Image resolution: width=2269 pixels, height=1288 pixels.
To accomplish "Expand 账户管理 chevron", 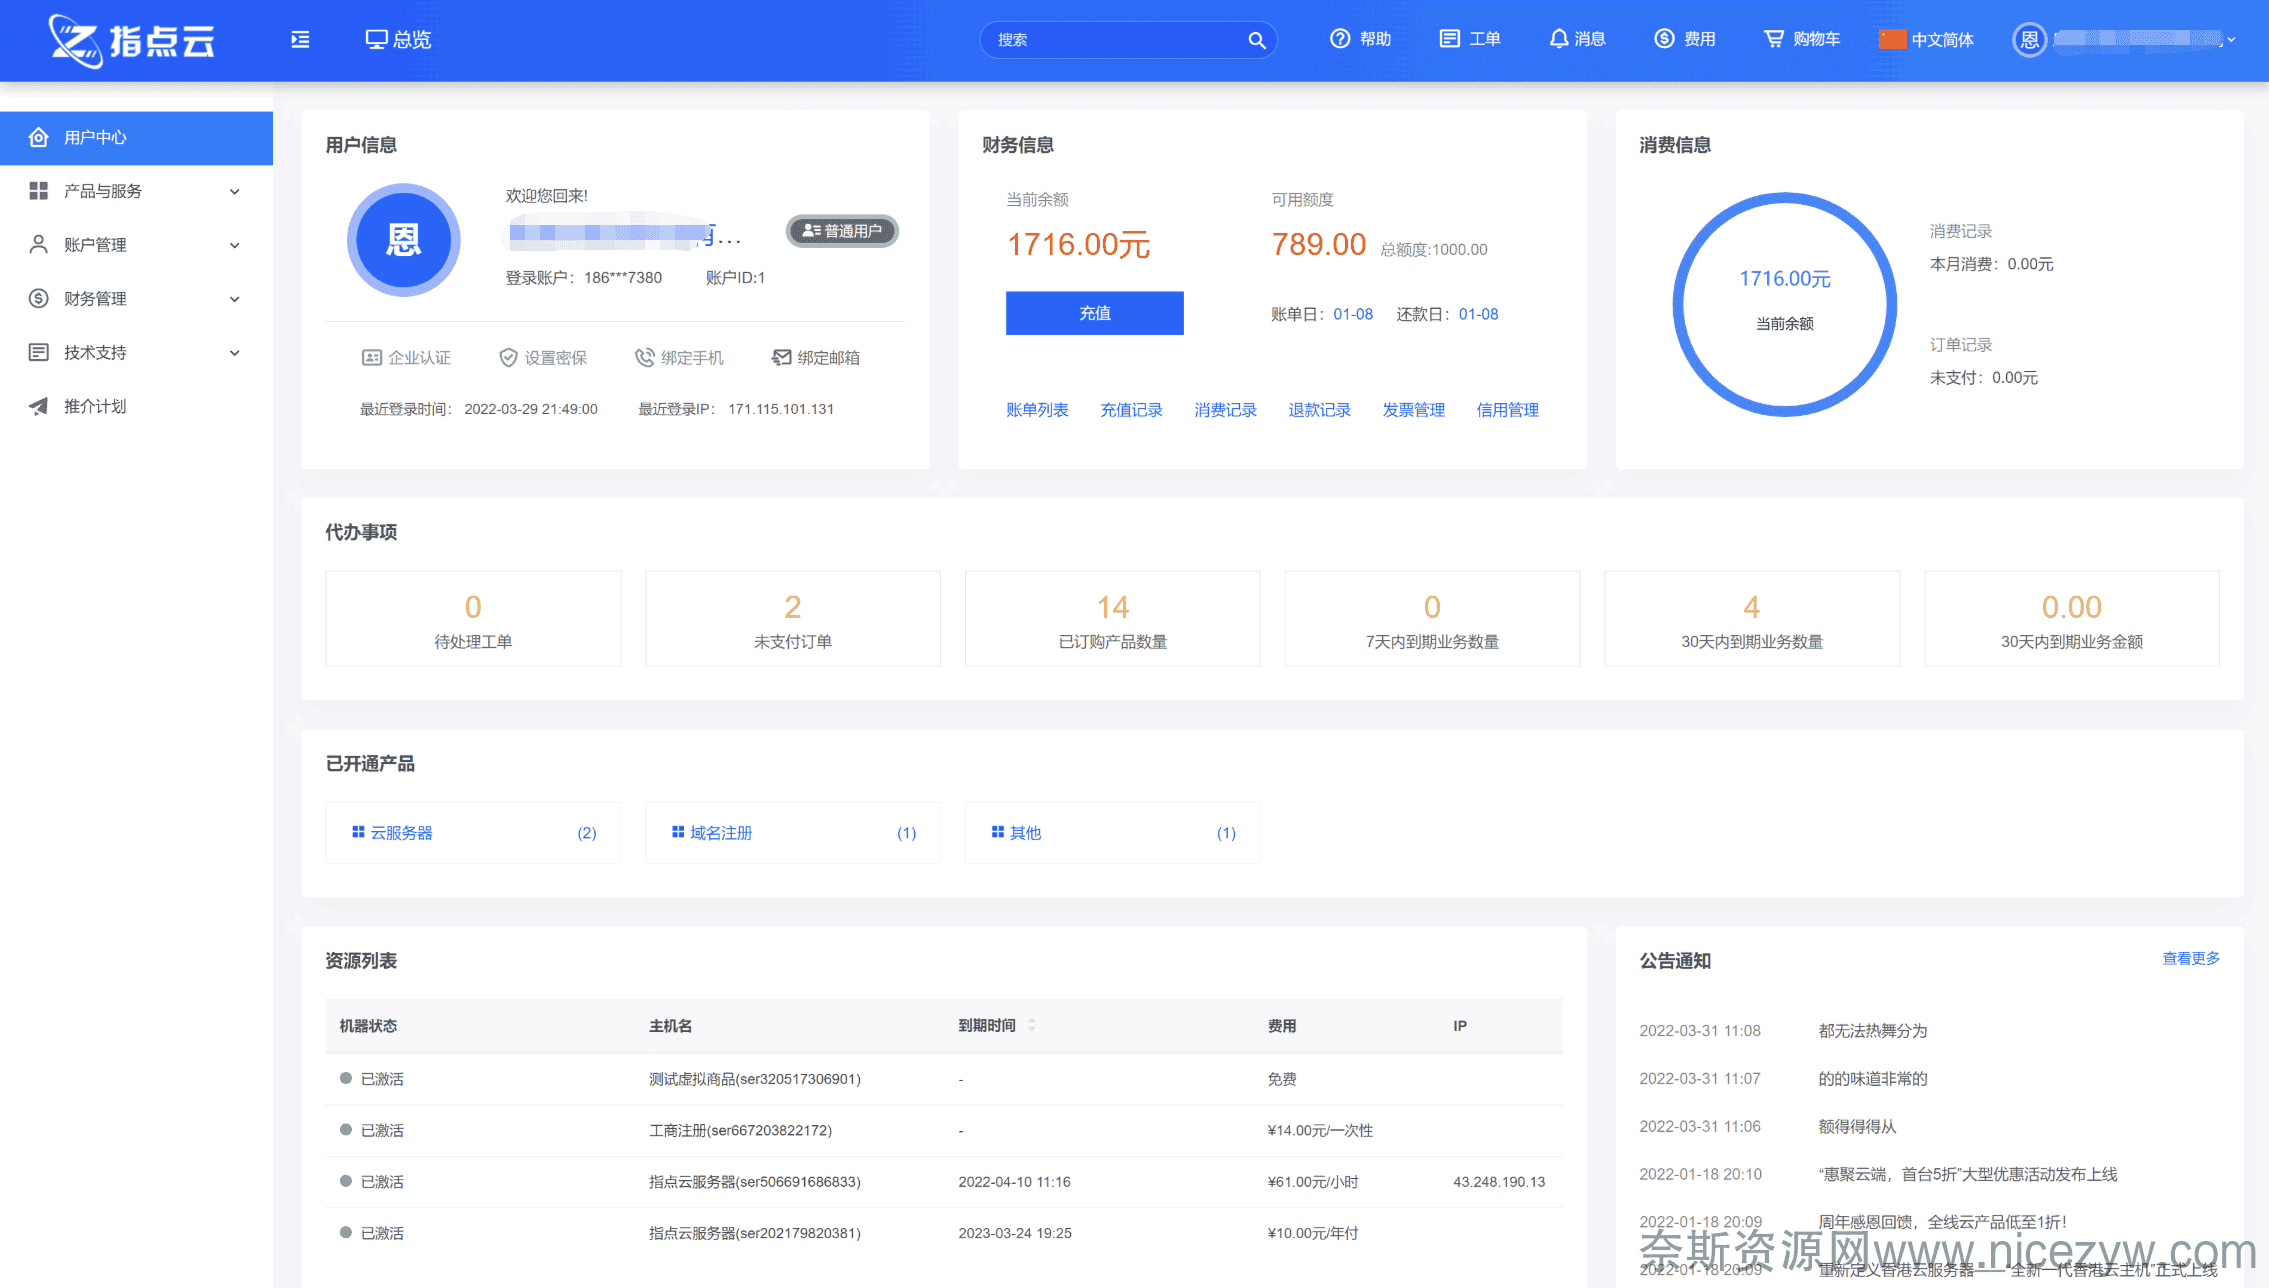I will tap(235, 246).
